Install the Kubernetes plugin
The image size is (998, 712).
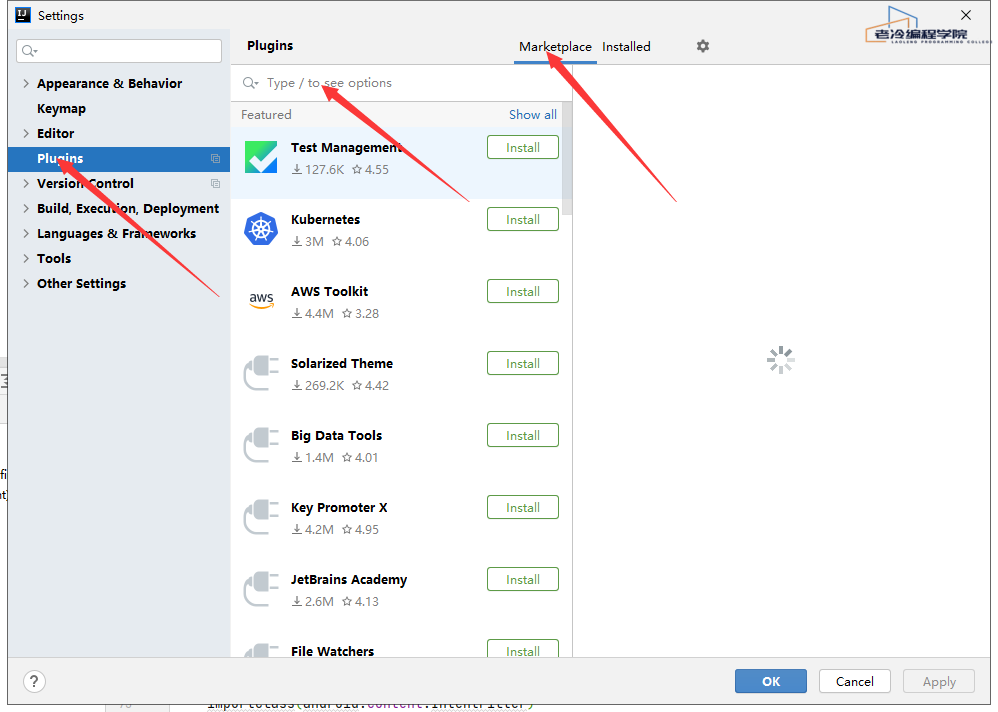coord(523,219)
